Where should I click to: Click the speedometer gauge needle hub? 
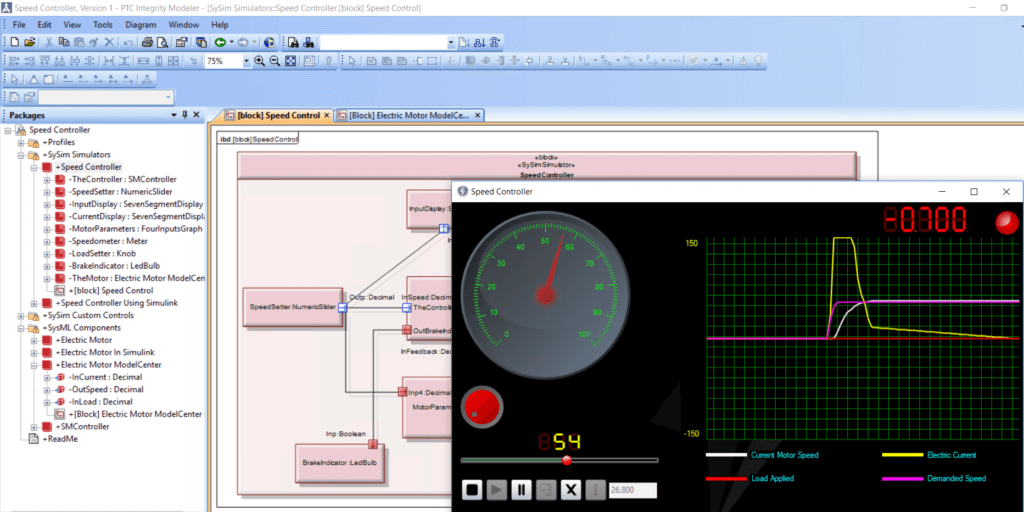coord(545,296)
